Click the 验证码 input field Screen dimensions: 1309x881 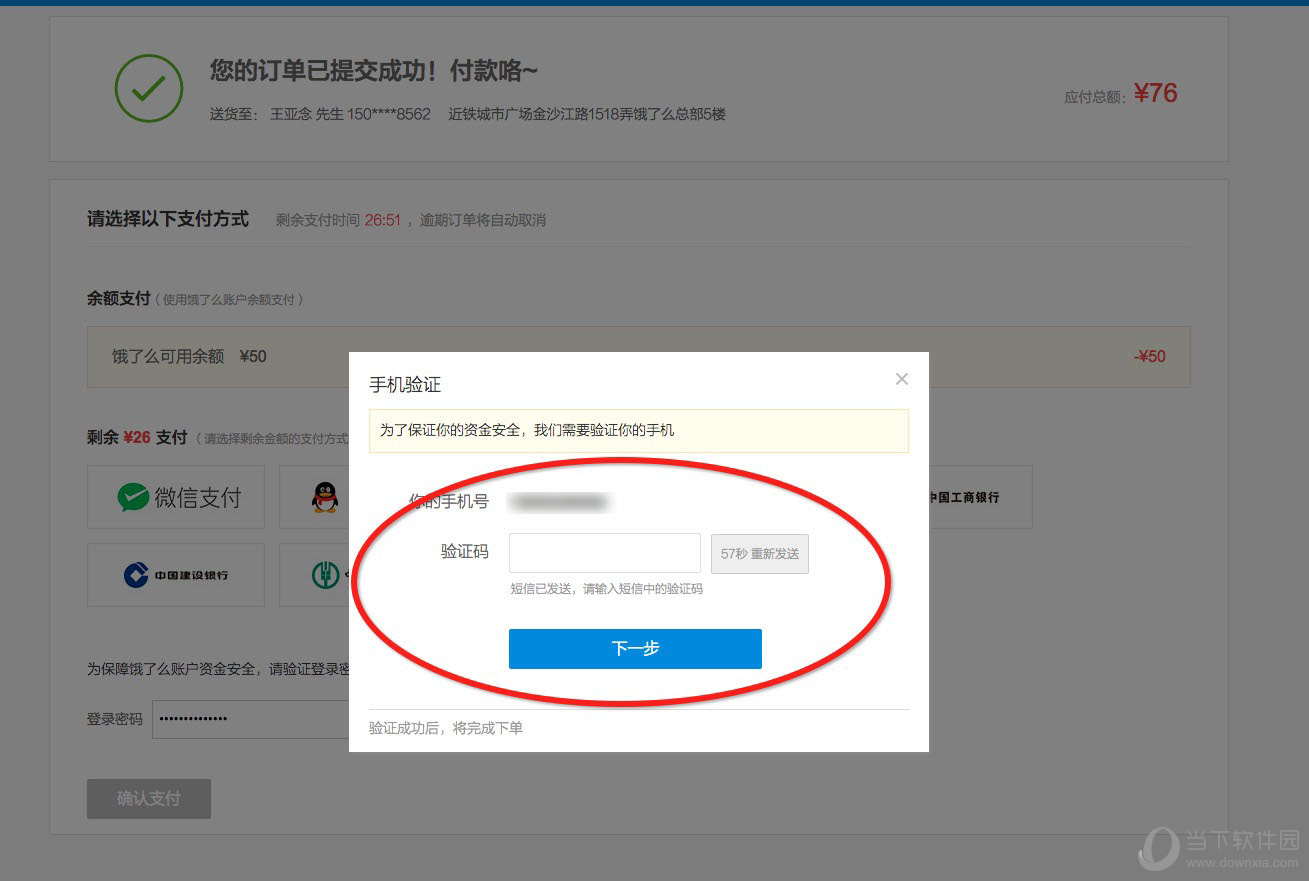pyautogui.click(x=604, y=553)
